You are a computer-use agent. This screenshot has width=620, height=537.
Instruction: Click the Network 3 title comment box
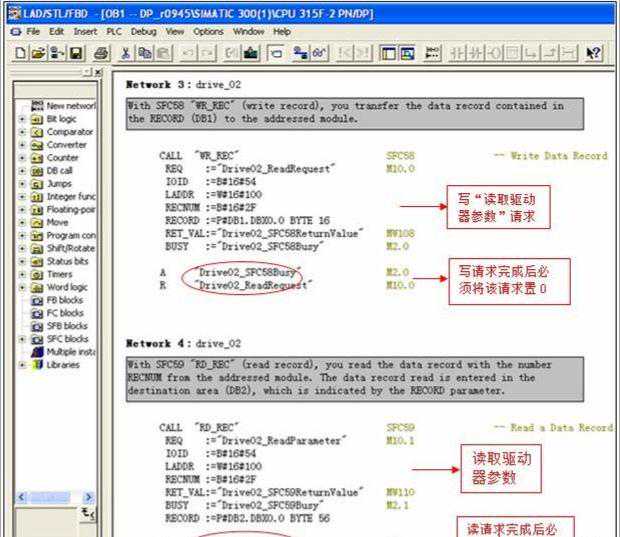click(352, 112)
